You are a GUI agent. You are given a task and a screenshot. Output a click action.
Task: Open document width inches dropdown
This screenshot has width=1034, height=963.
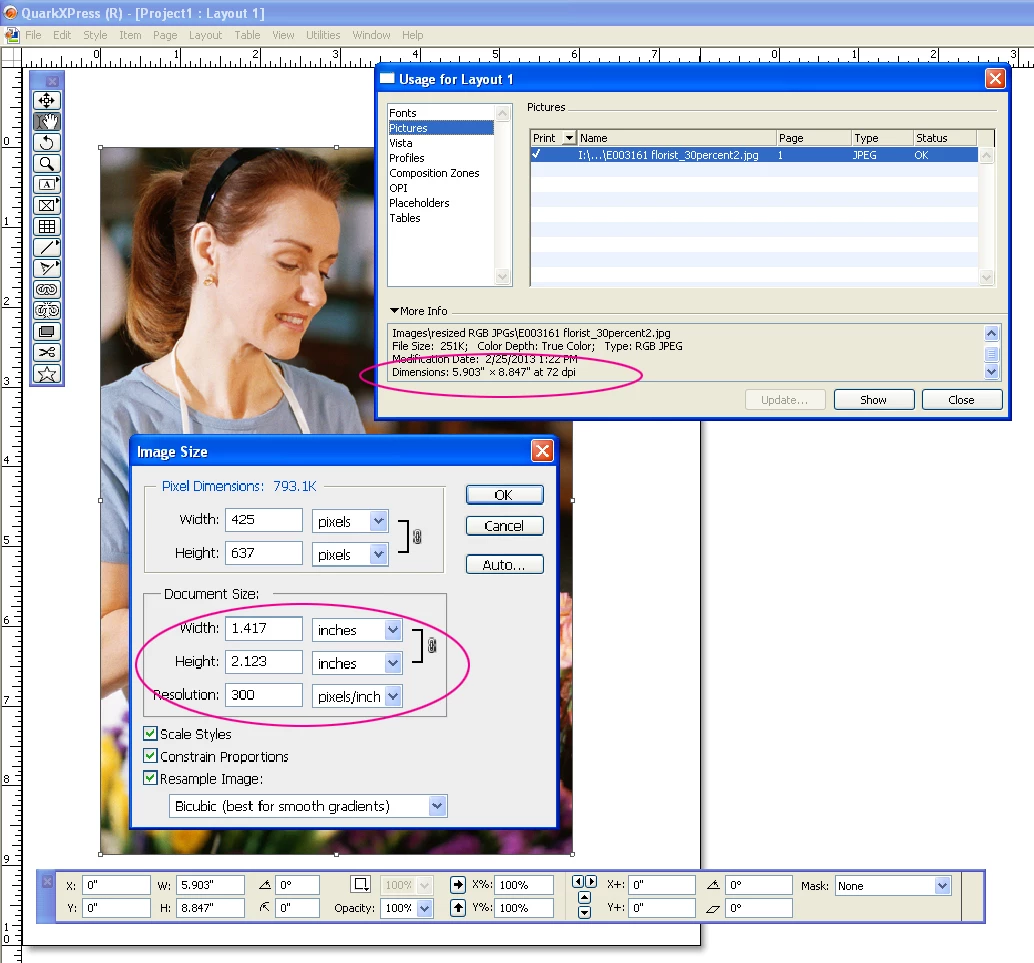pos(393,630)
